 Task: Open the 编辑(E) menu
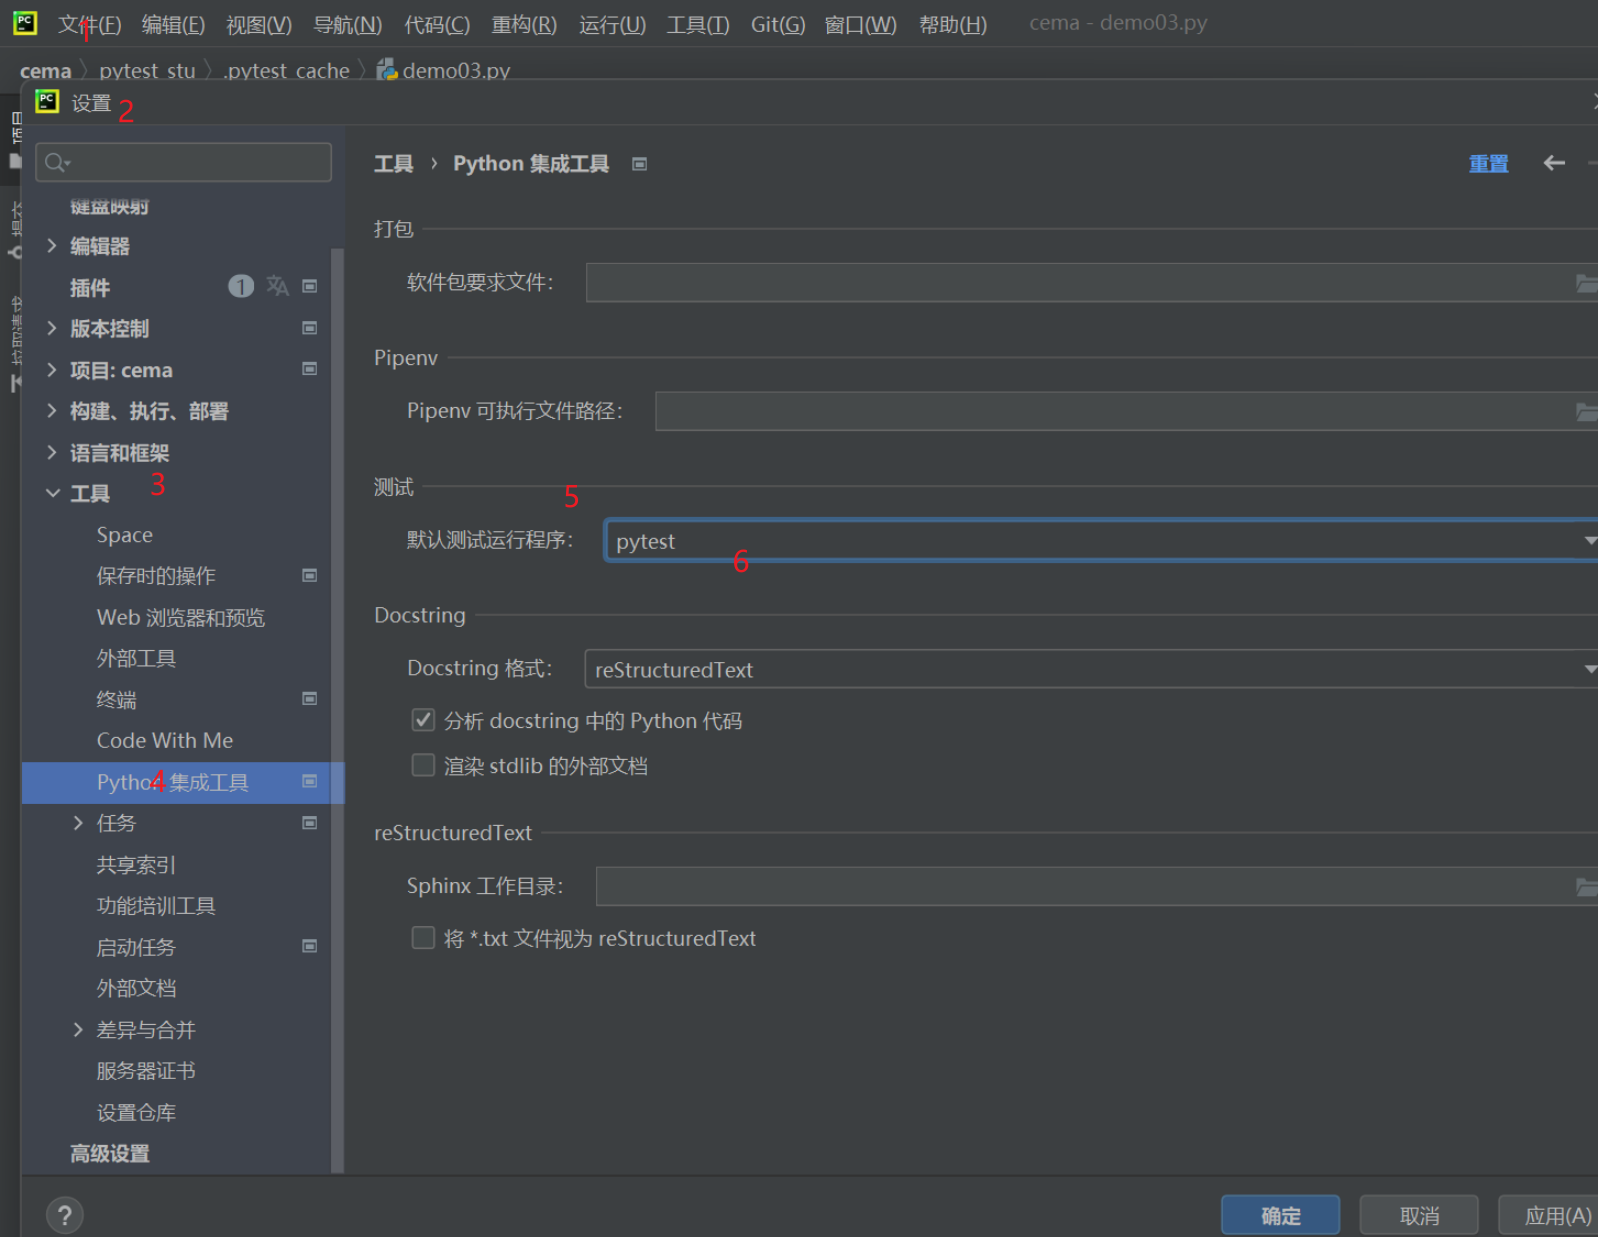click(173, 25)
